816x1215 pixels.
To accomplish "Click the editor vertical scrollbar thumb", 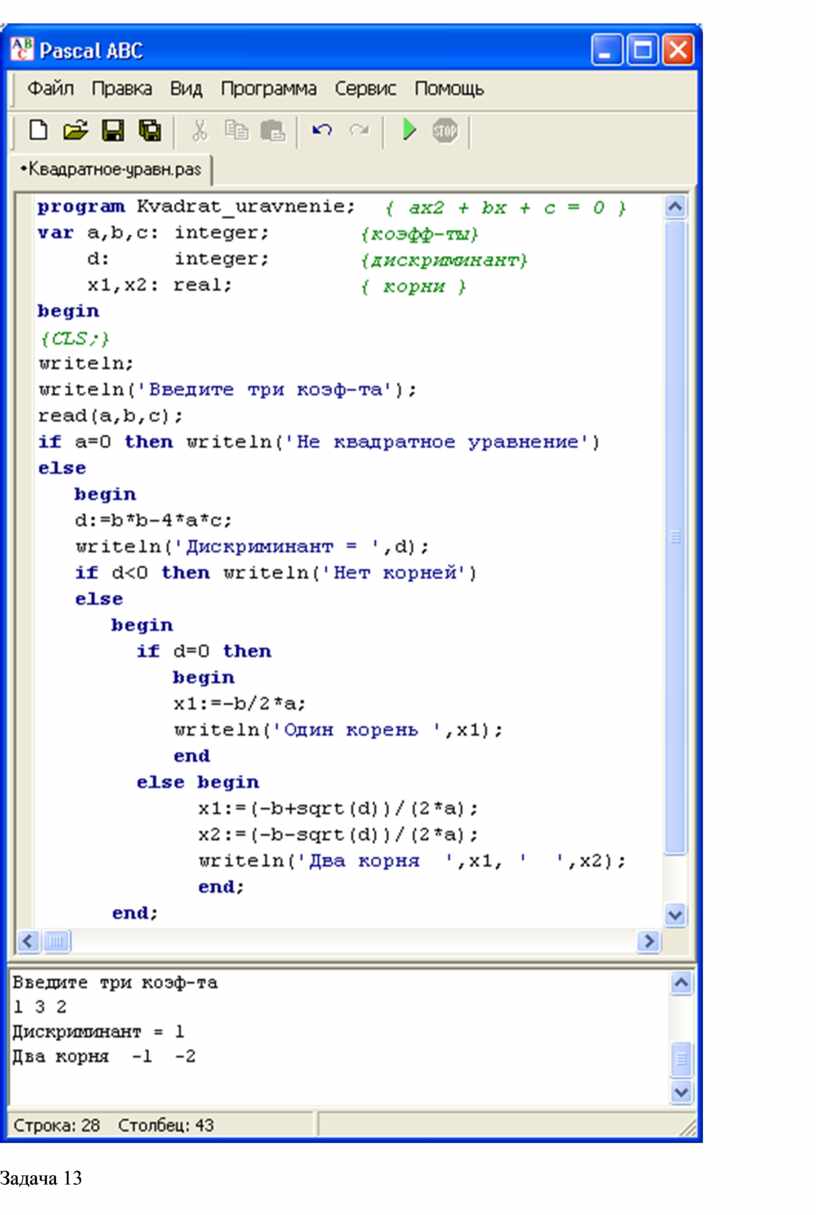I will [x=676, y=537].
